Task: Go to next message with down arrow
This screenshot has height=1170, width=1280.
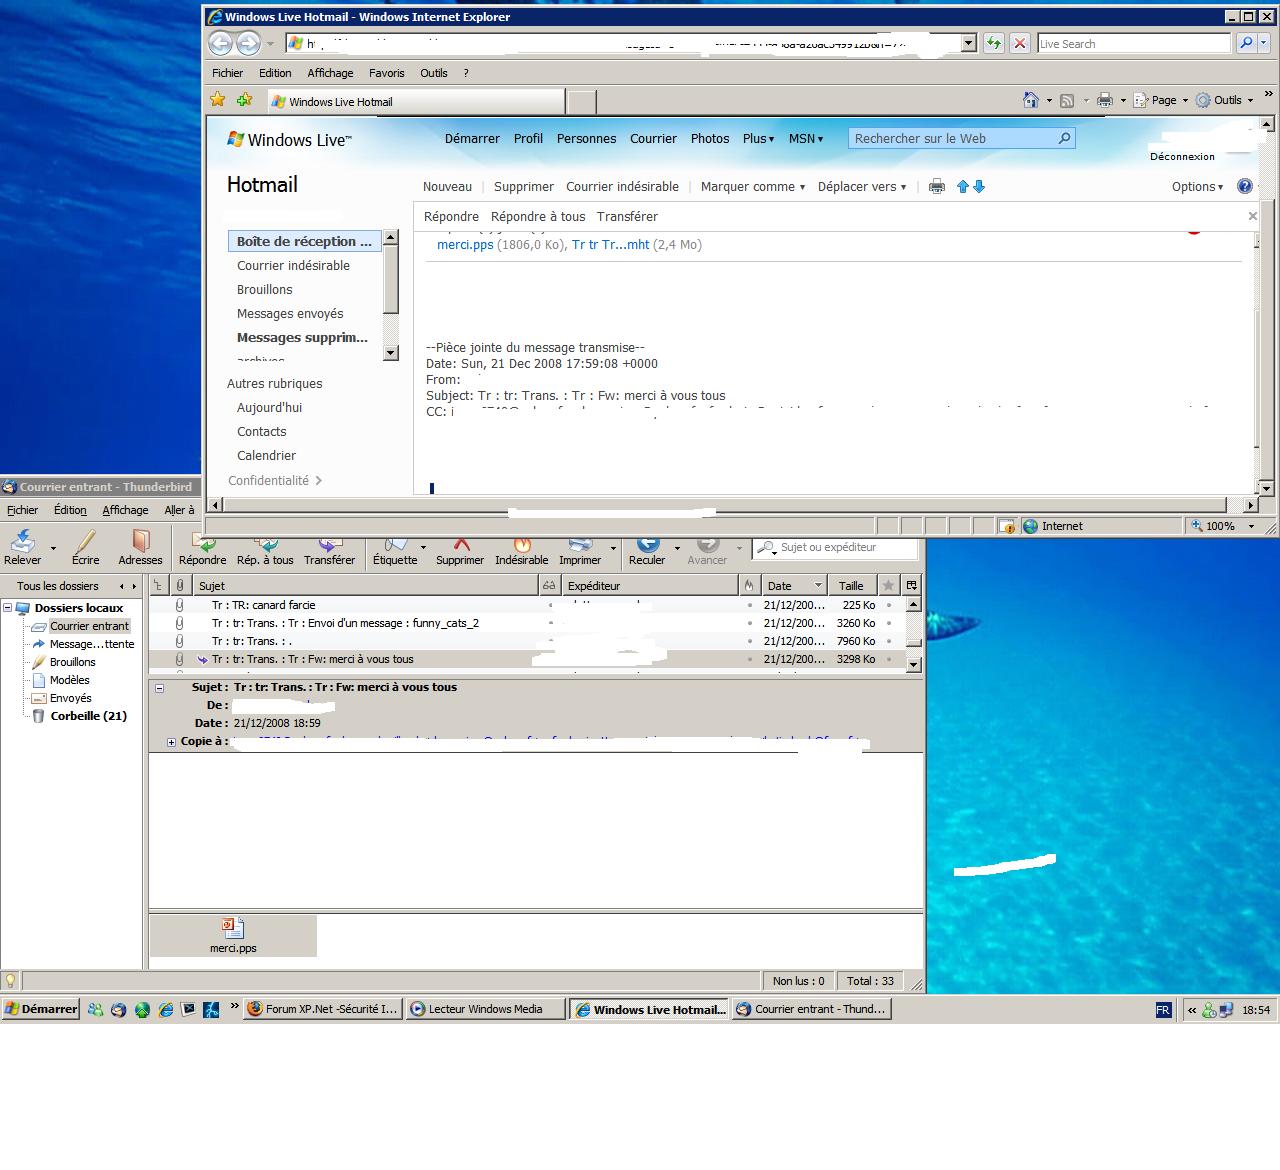Action: tap(979, 186)
